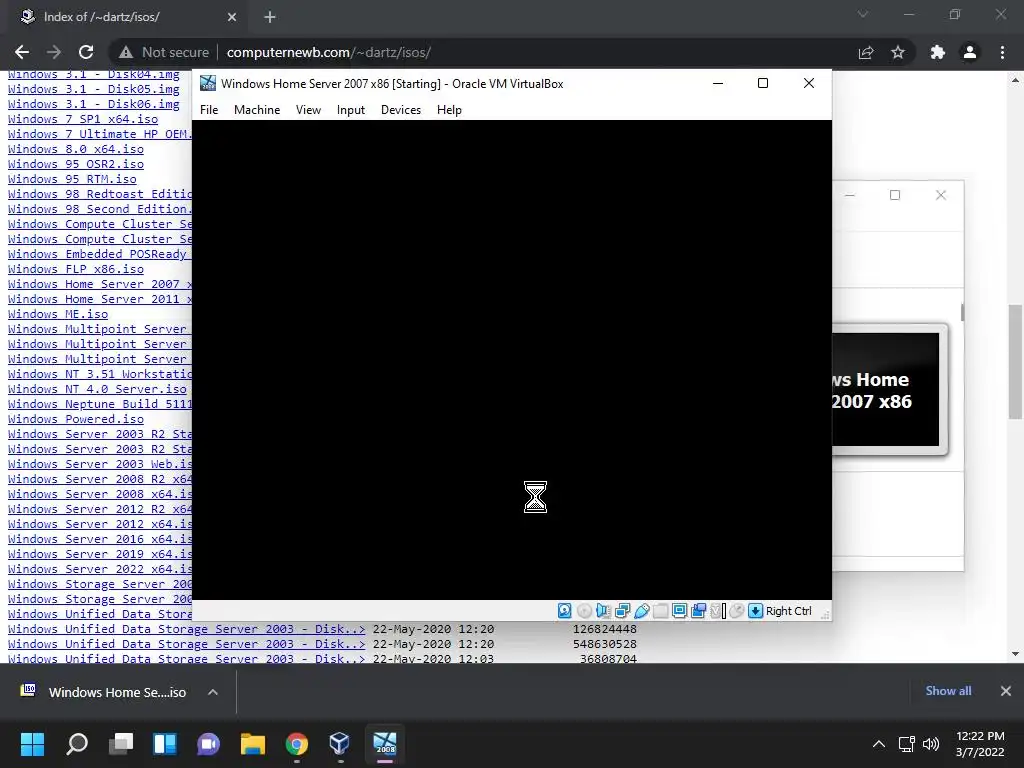Open the Windows 95 OSR2.iso link
Image resolution: width=1024 pixels, height=768 pixels.
click(x=76, y=164)
